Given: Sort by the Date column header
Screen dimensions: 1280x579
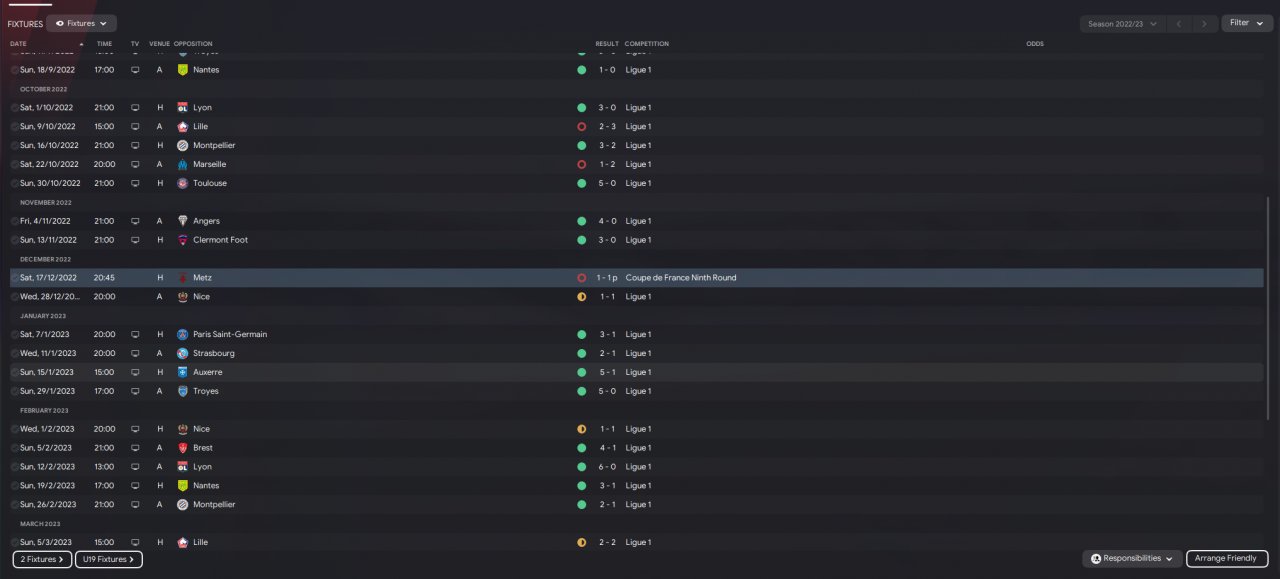Looking at the screenshot, I should click(18, 44).
